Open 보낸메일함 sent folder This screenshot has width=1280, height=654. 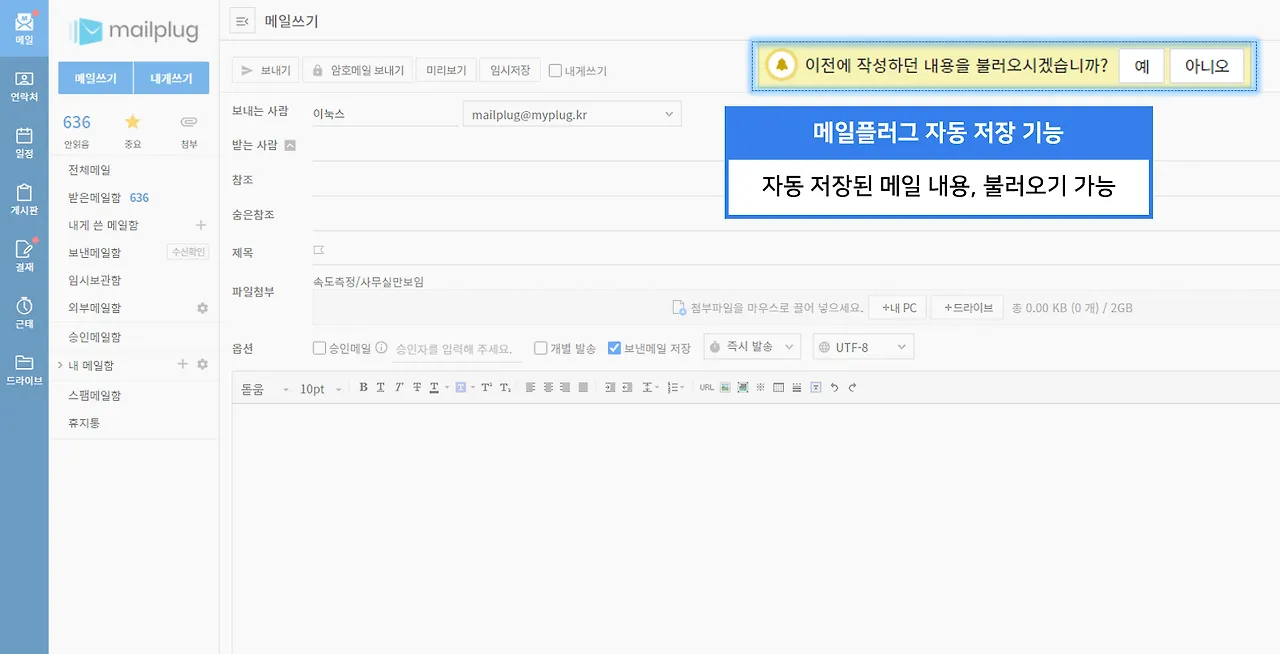pyautogui.click(x=95, y=253)
